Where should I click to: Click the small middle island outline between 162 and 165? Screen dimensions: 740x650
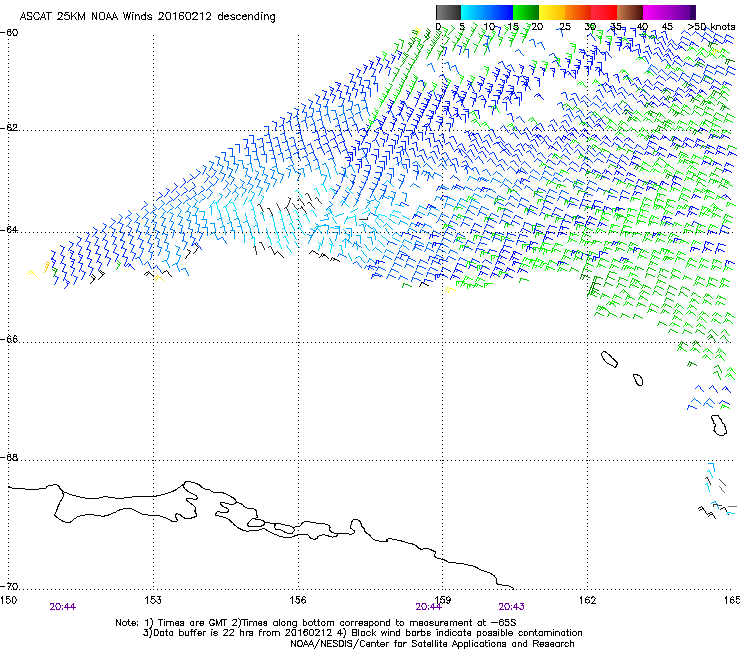(x=638, y=380)
